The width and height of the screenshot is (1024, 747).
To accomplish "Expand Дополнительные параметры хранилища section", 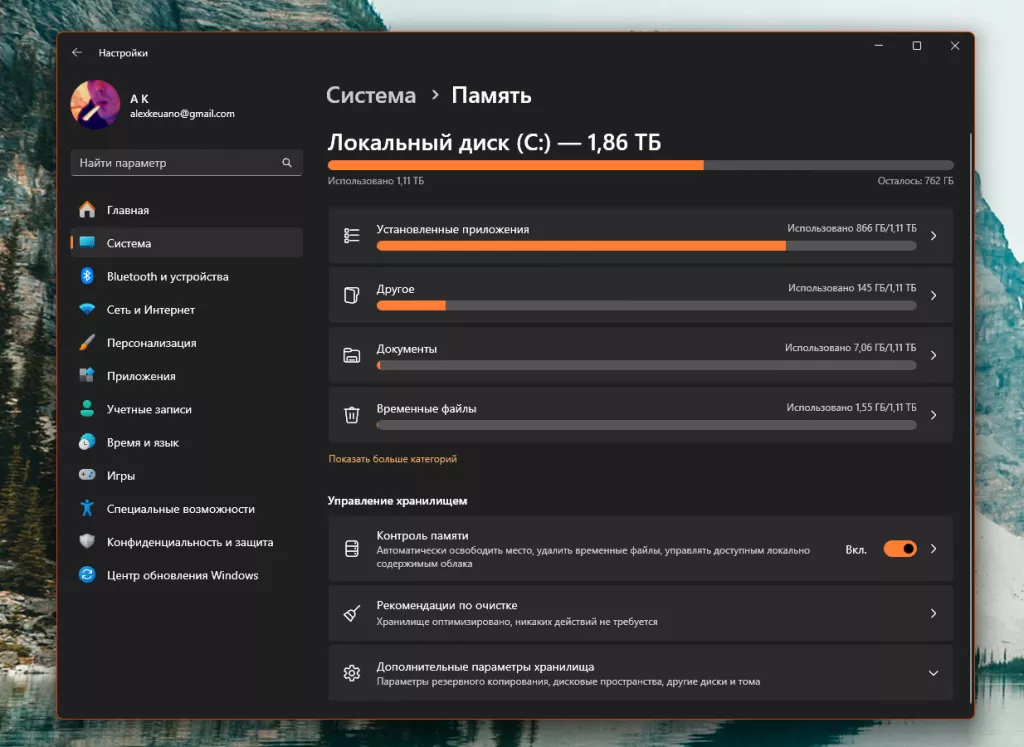I will (933, 673).
